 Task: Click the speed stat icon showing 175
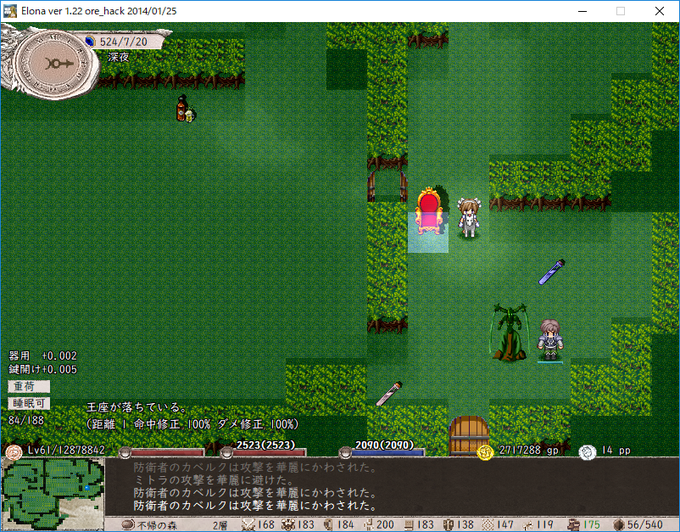point(574,525)
